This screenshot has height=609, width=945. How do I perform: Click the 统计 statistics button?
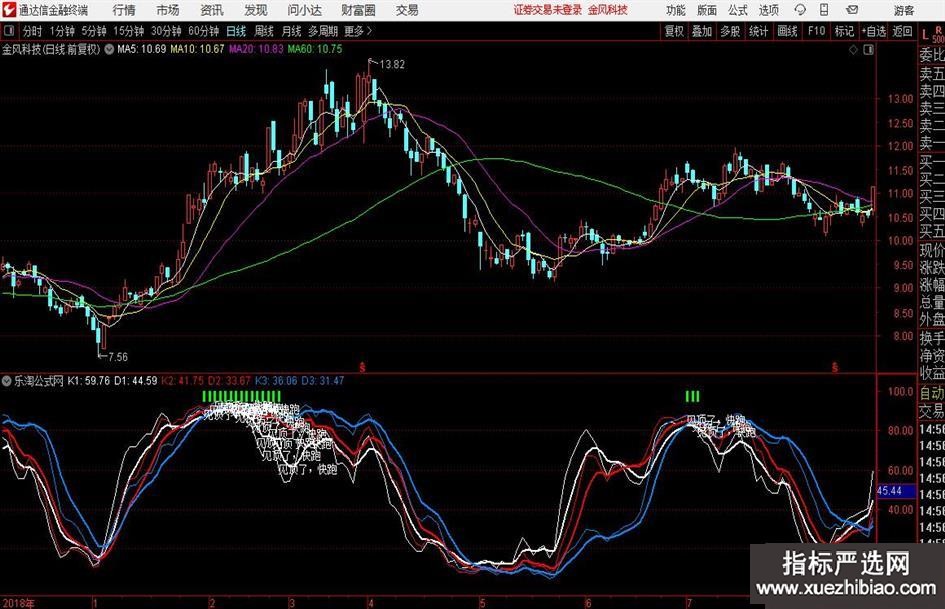click(759, 31)
